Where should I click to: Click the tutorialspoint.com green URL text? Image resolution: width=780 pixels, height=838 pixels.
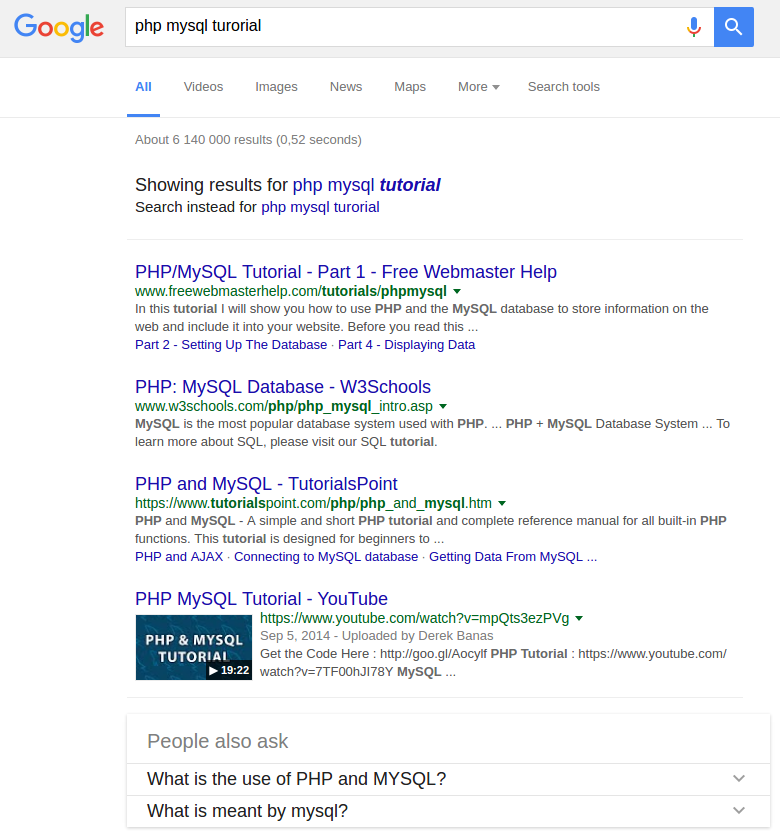coord(313,503)
